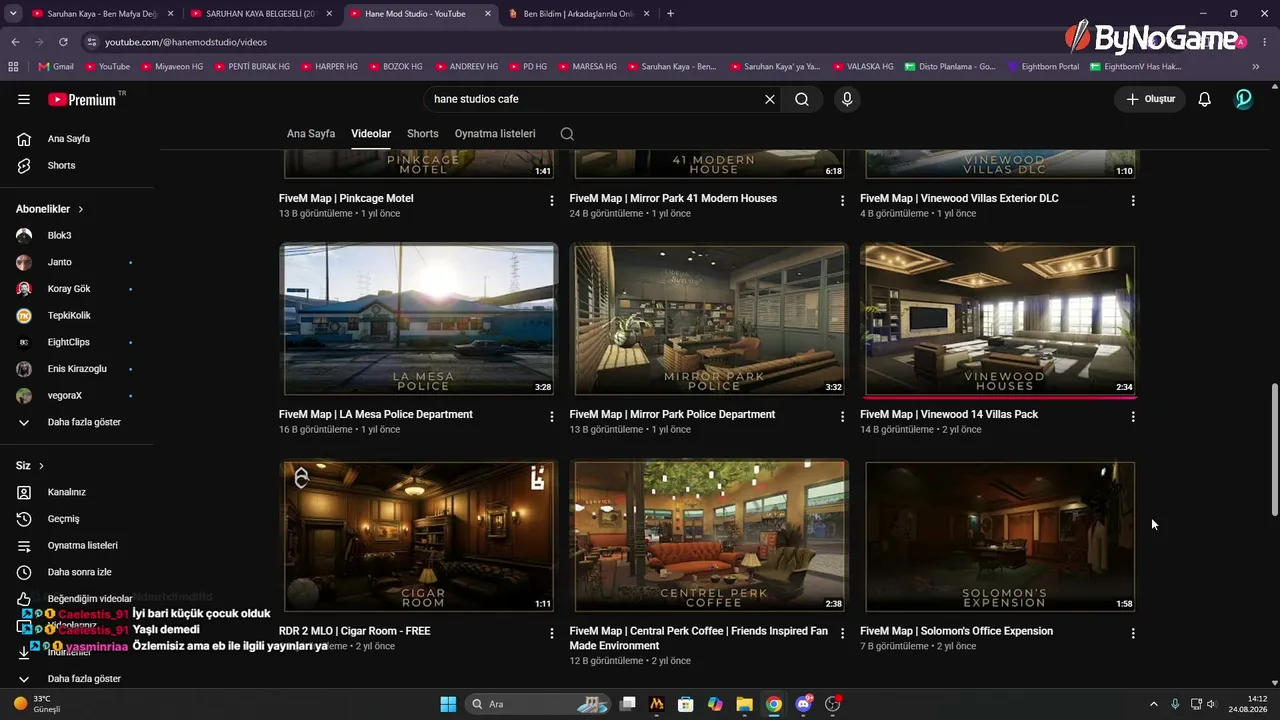The height and width of the screenshot is (720, 1280).
Task: Open Daha sonra izle list
Action: (x=77, y=572)
